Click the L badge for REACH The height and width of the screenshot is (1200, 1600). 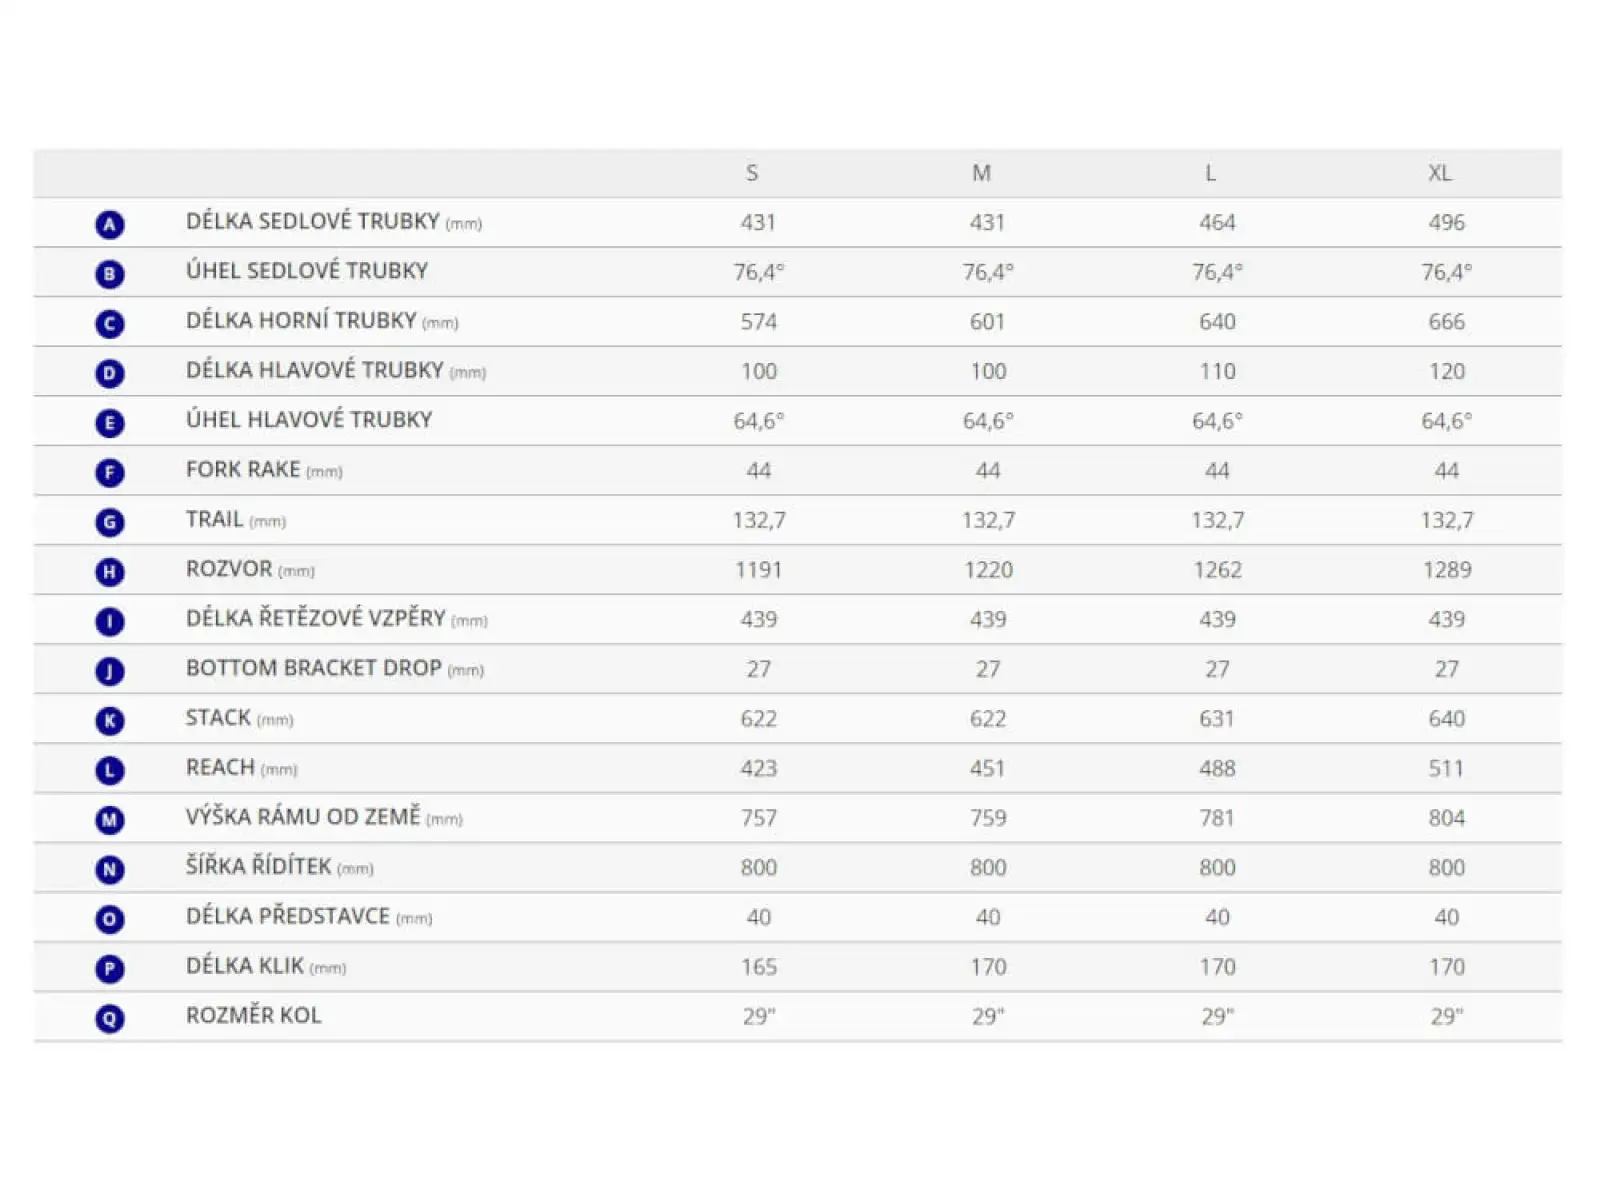coord(110,770)
